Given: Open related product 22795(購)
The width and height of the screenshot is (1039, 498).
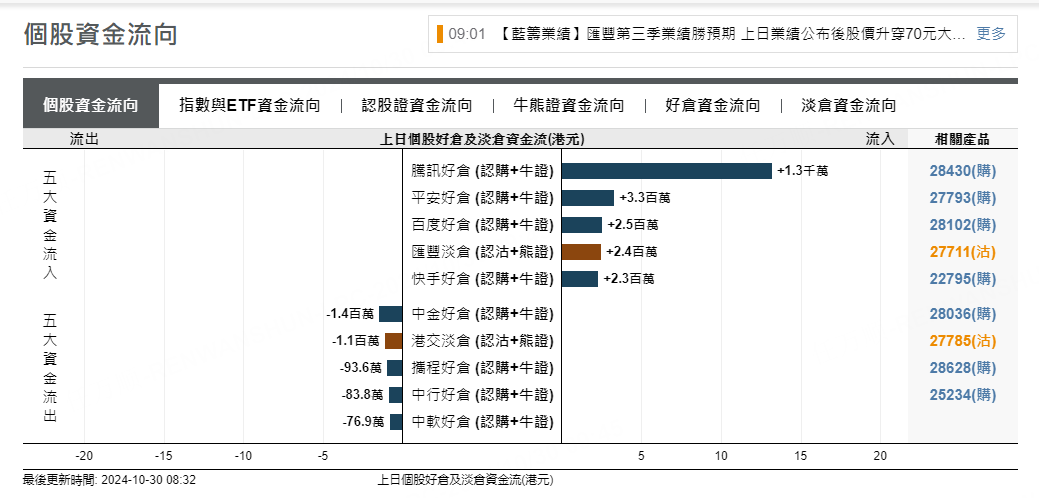Looking at the screenshot, I should (x=963, y=279).
